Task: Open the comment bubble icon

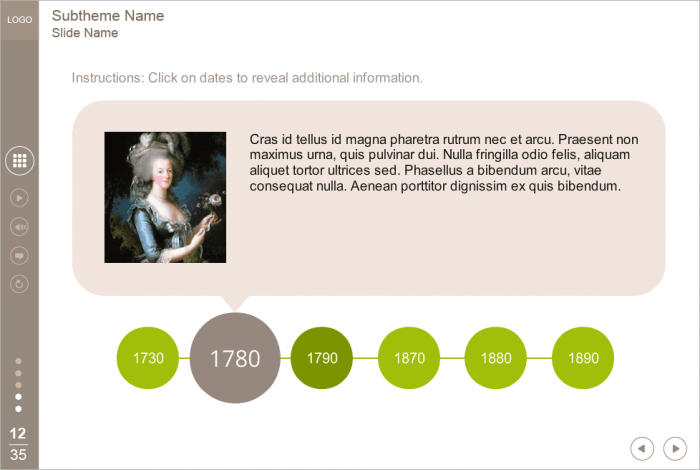Action: 19,255
